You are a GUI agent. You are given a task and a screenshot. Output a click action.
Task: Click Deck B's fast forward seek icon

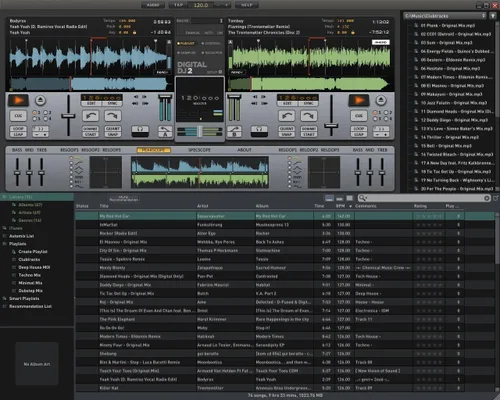(x=264, y=103)
